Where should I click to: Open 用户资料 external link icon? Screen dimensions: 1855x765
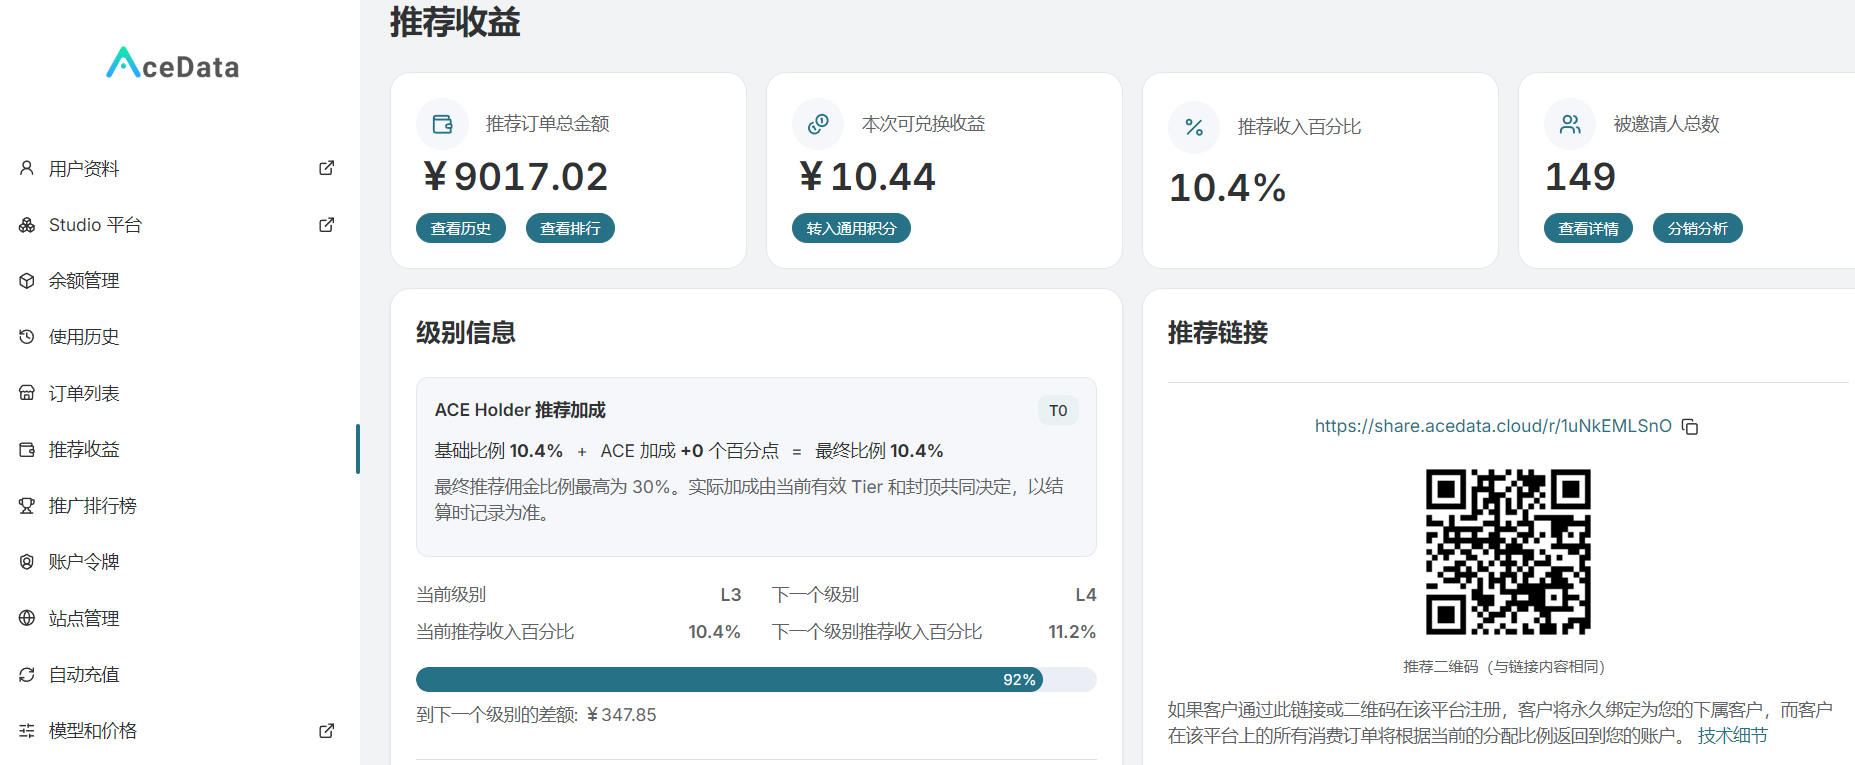(x=326, y=168)
